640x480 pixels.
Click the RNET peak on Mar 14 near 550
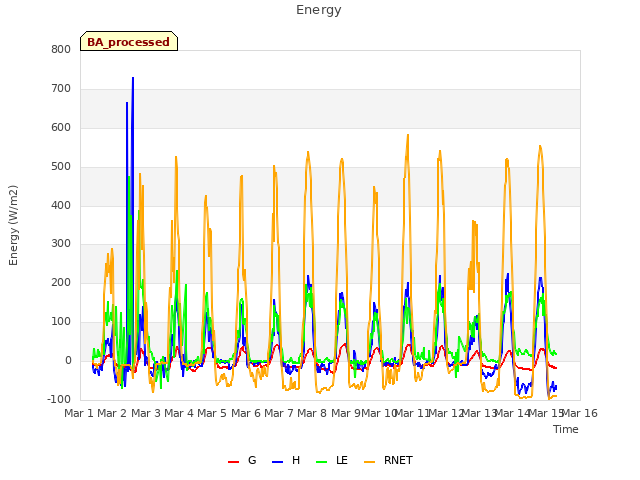[540, 146]
